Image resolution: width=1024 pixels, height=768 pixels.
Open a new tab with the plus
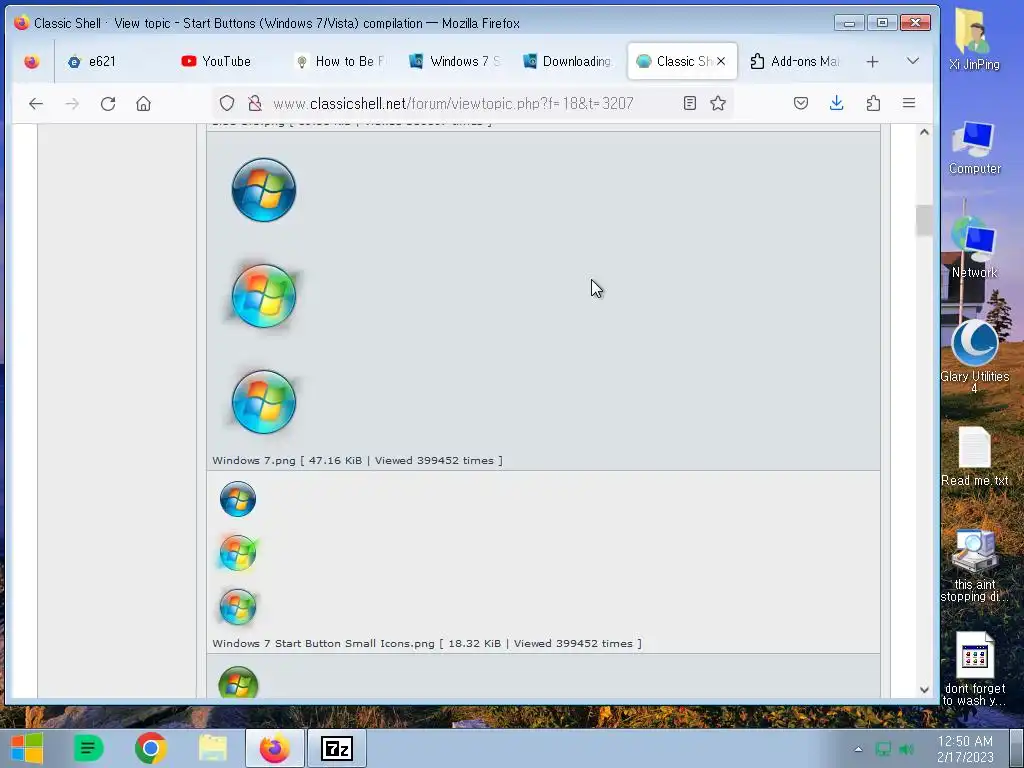pyautogui.click(x=872, y=61)
